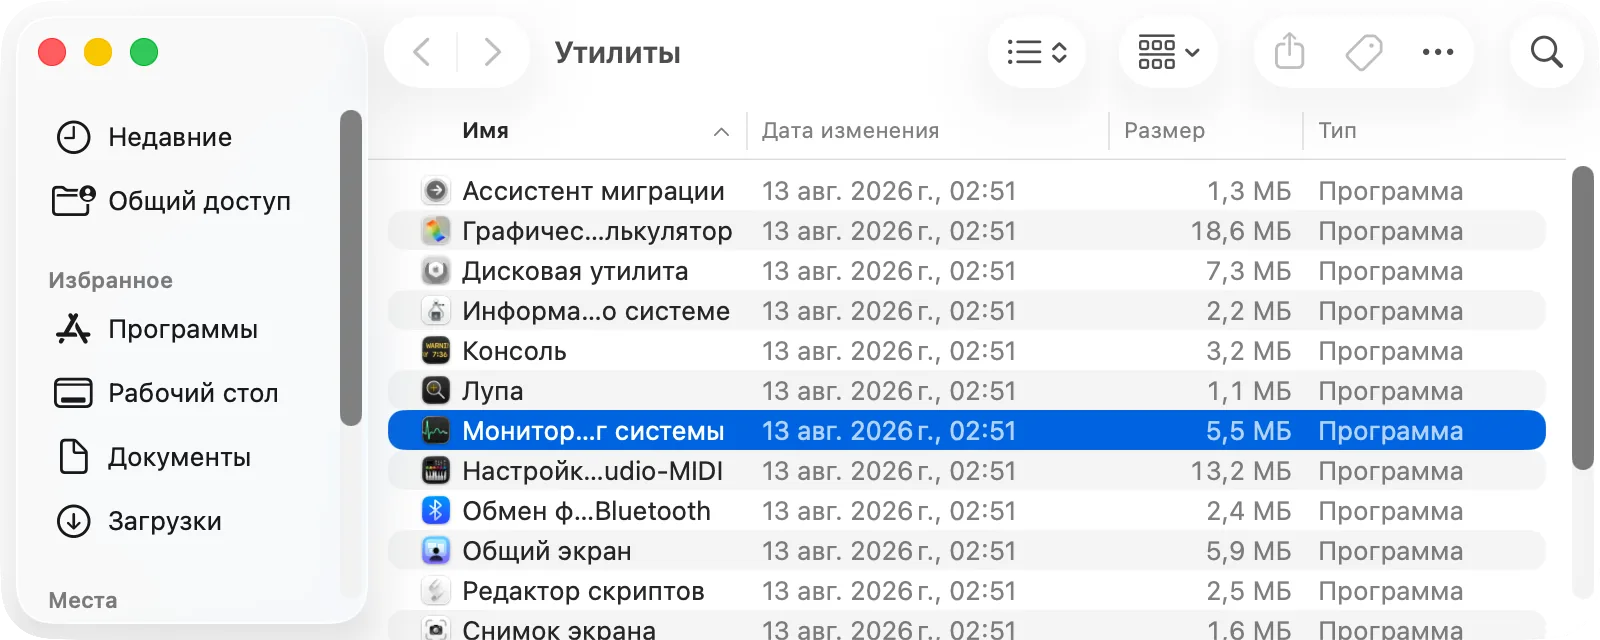
Task: Select the row named Консоль
Action: [x=967, y=350]
